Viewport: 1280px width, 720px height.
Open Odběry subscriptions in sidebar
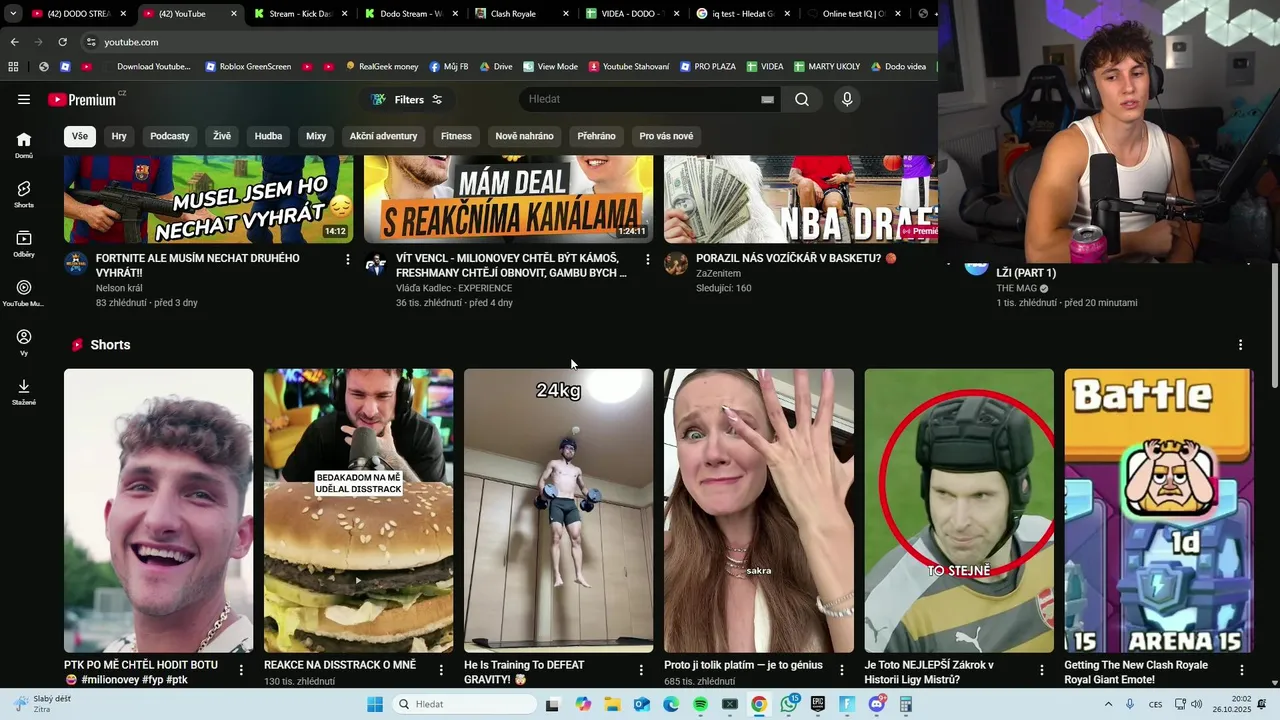tap(24, 244)
